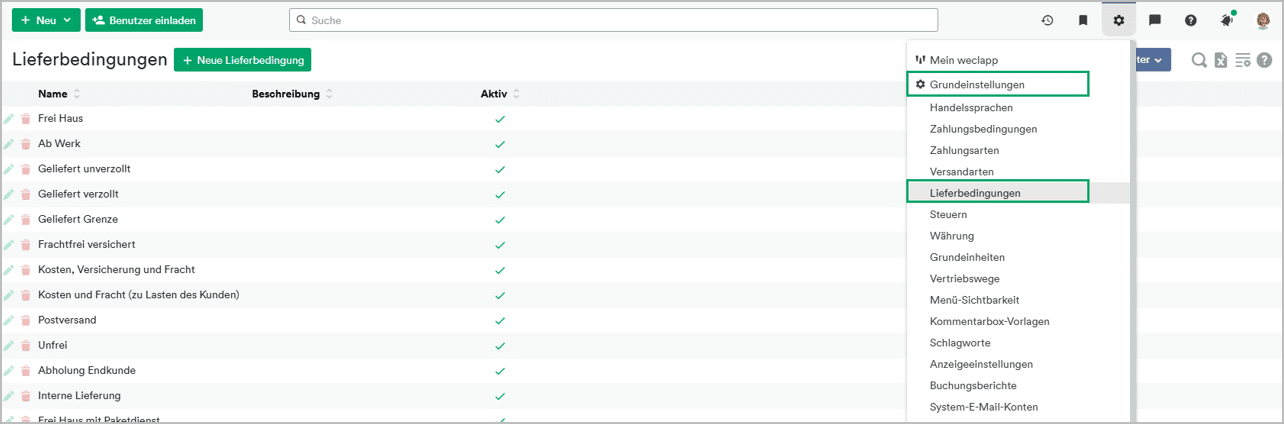Click the magnifier search icon beside Excel export
Image resolution: width=1284 pixels, height=424 pixels.
coord(1199,61)
